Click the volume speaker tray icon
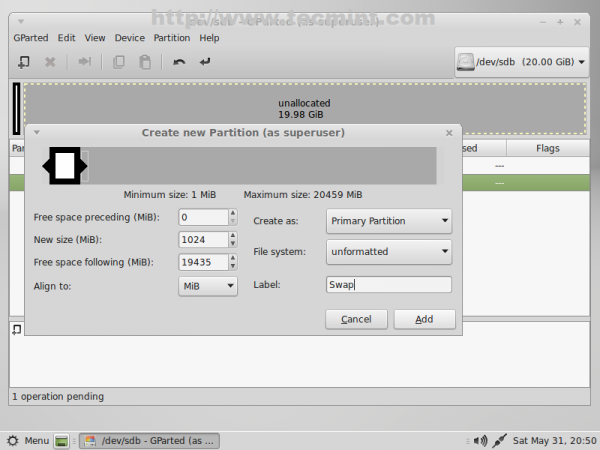This screenshot has height=450, width=600. [x=480, y=441]
